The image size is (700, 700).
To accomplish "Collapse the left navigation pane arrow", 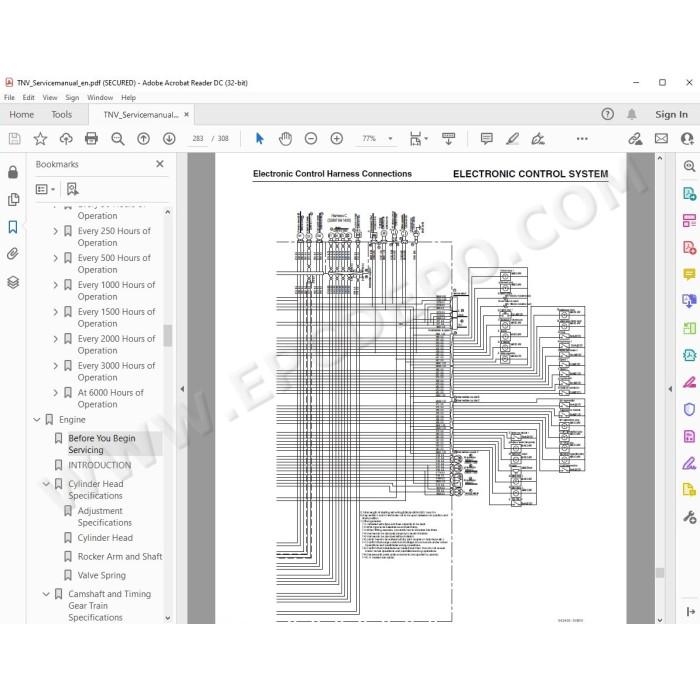I will click(182, 389).
